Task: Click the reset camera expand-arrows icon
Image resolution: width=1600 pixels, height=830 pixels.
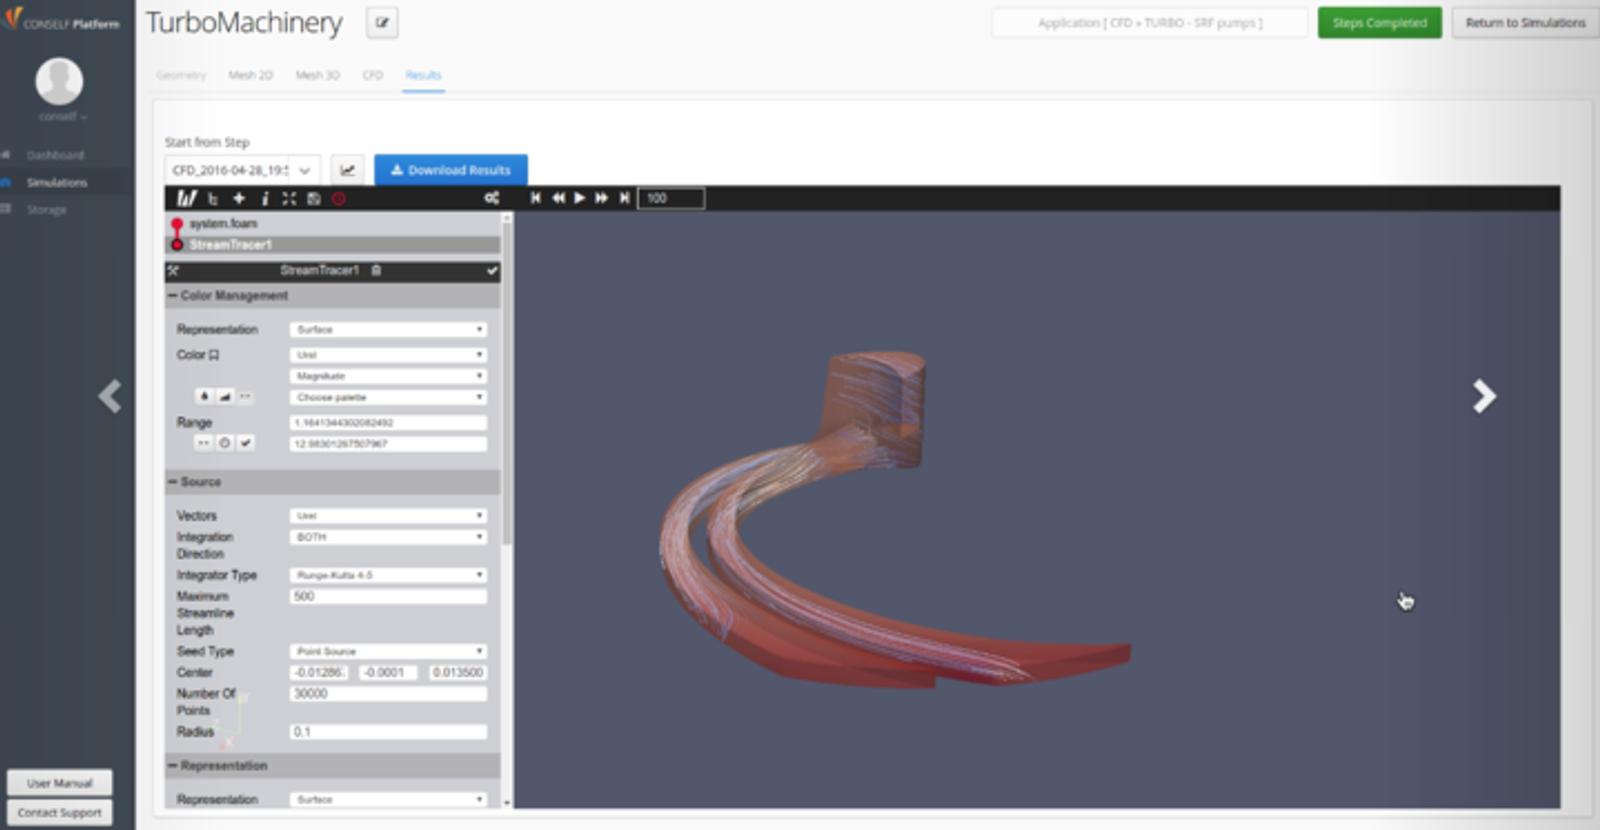Action: coord(289,198)
